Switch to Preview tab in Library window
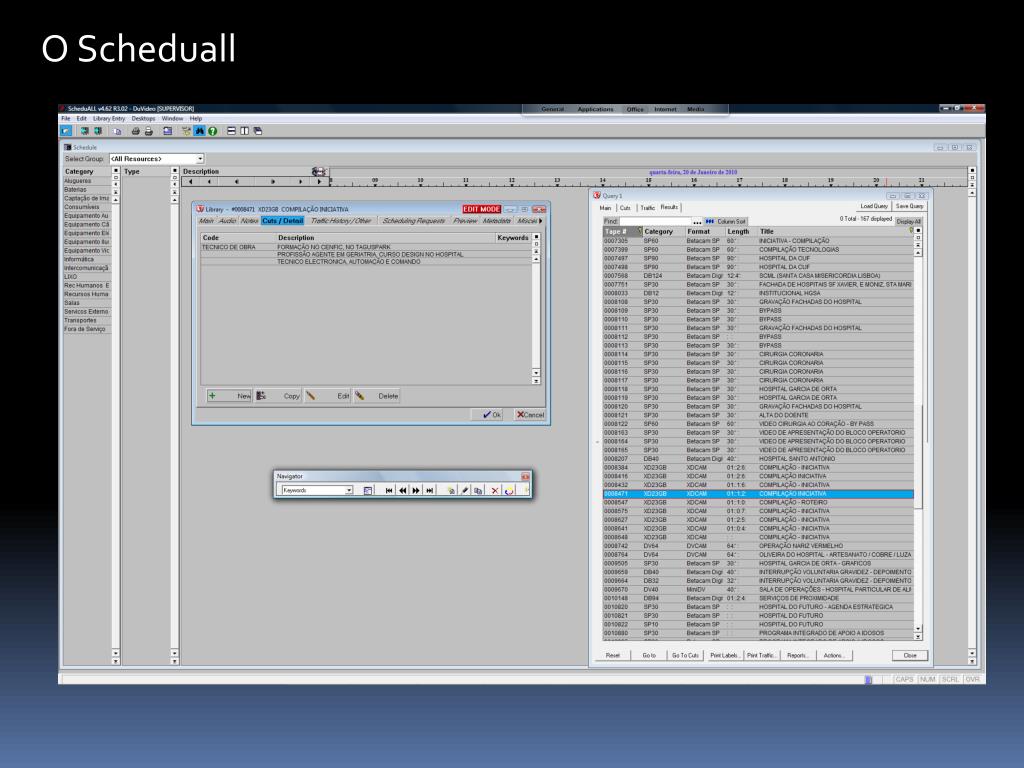 pos(465,221)
